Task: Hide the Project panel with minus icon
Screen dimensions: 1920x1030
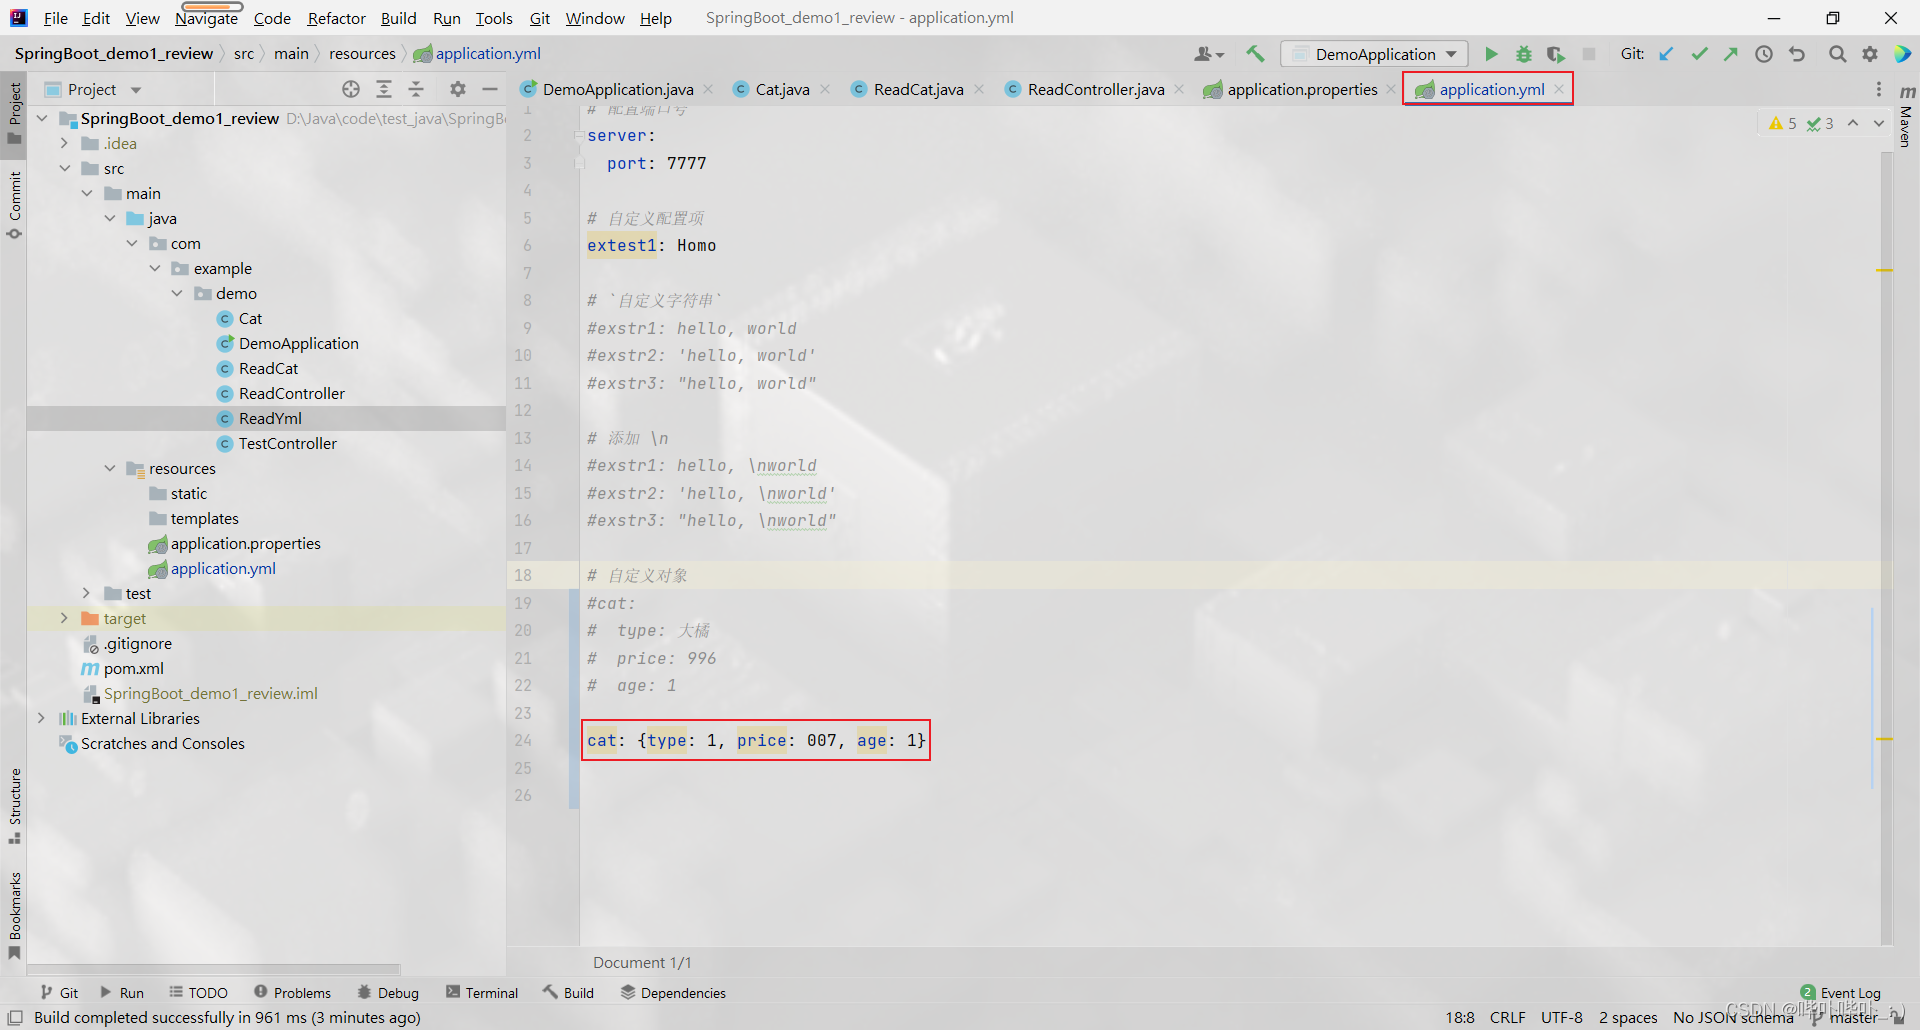Action: tap(490, 89)
